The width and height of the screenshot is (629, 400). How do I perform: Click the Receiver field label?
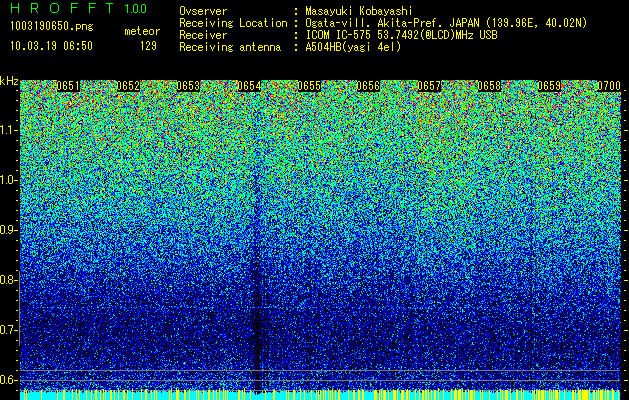[x=203, y=35]
